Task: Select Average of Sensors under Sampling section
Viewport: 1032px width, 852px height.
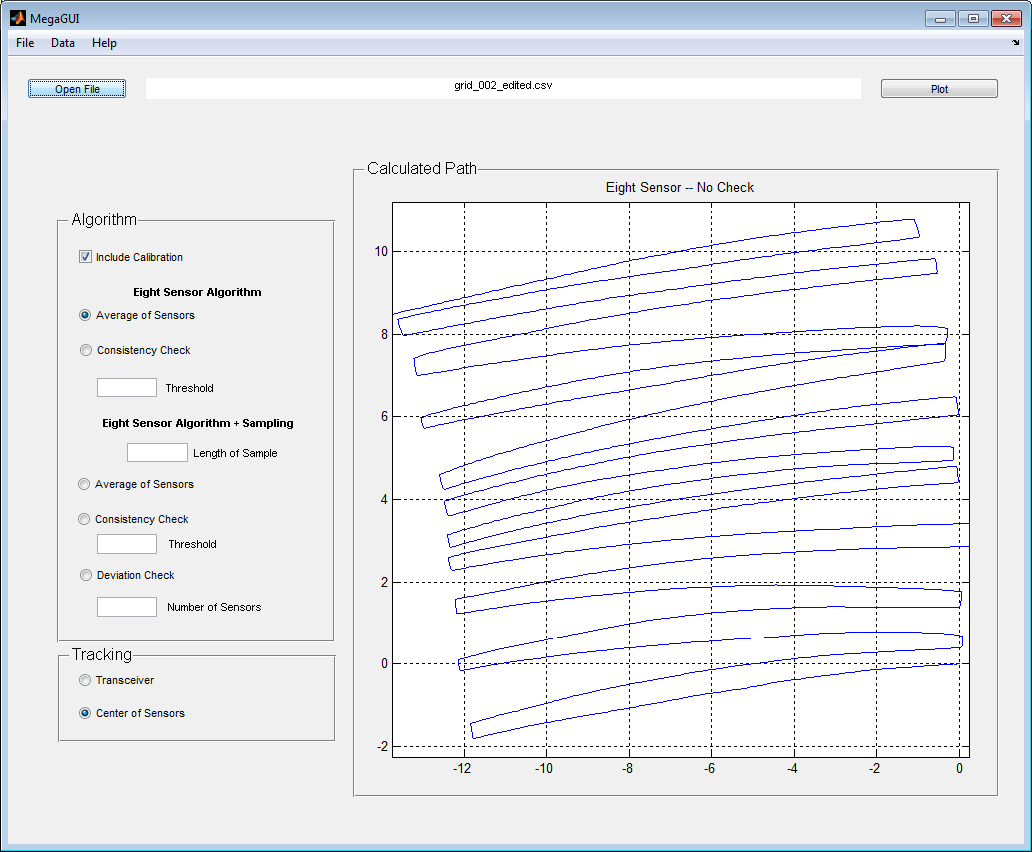Action: coord(84,484)
